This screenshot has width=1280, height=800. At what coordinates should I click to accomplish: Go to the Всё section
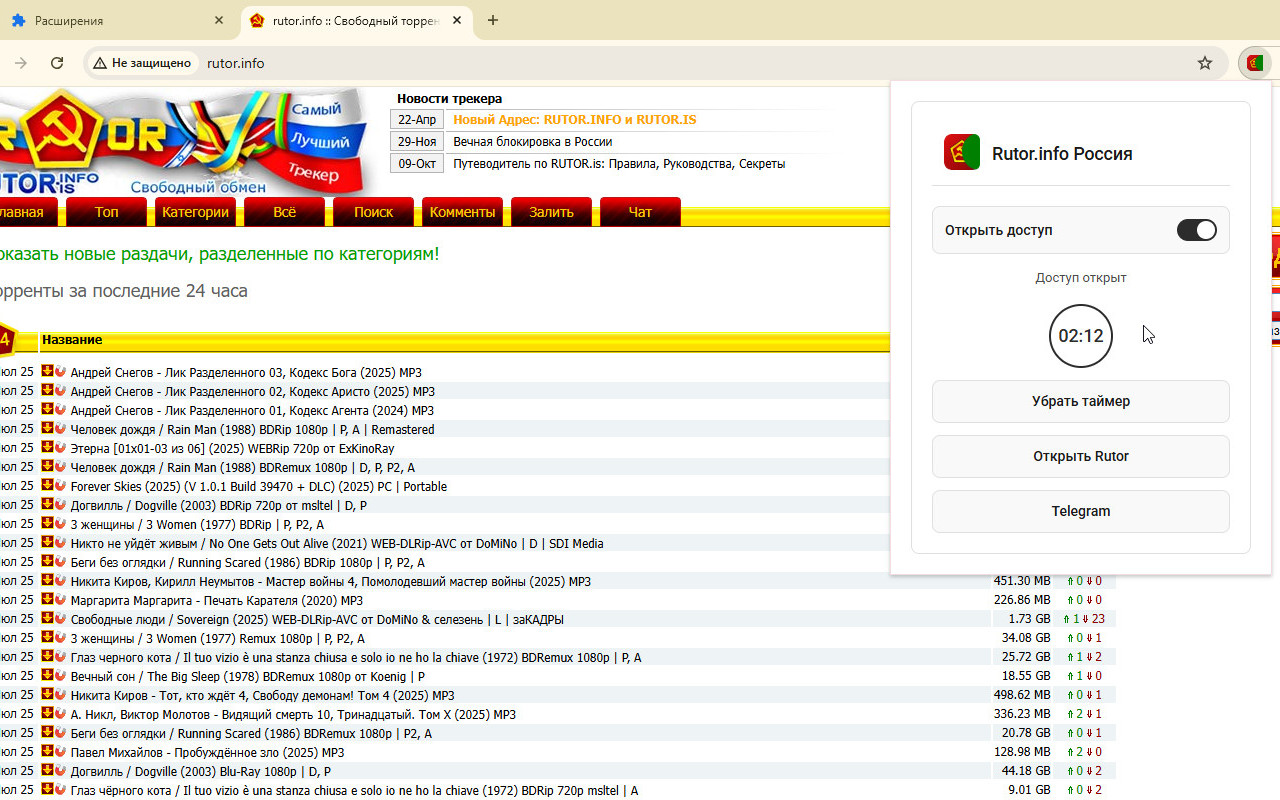coord(284,212)
